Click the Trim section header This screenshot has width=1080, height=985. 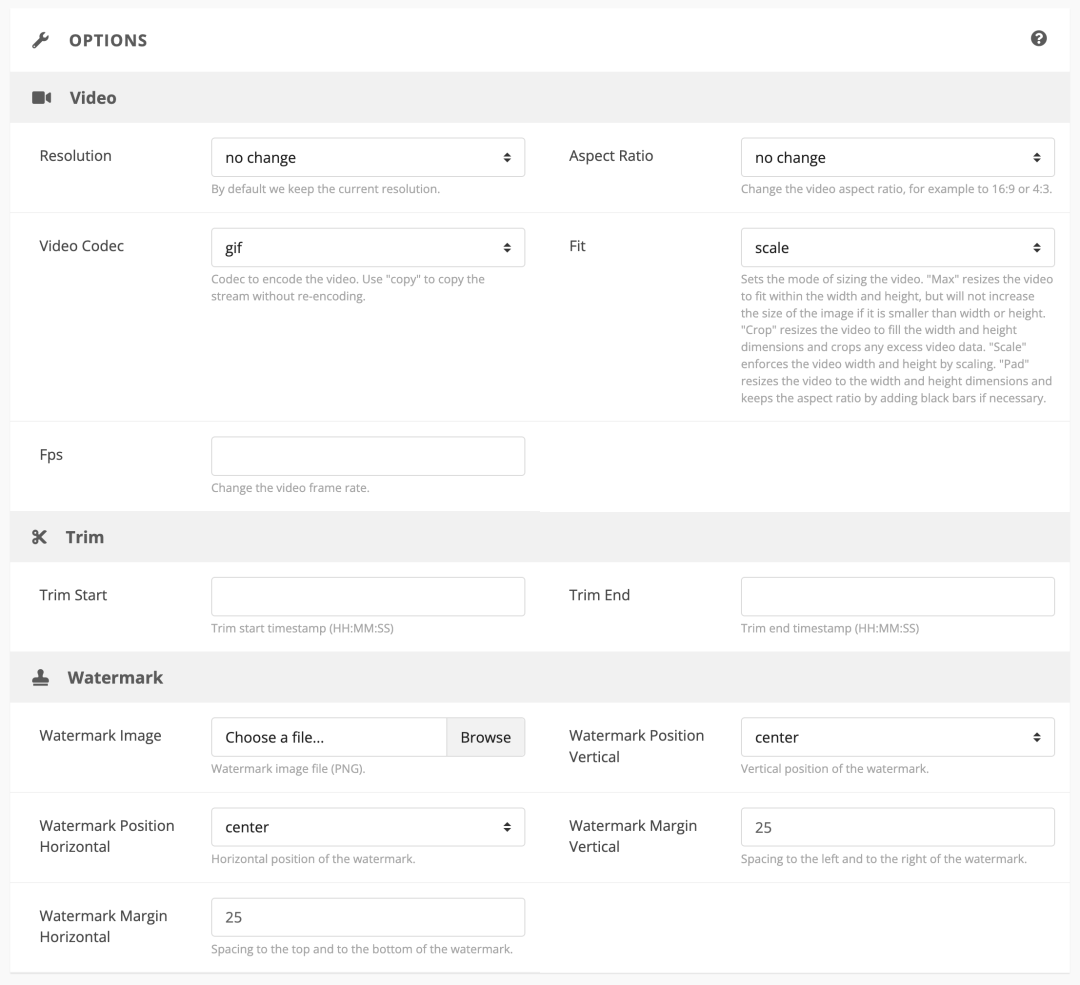[85, 537]
